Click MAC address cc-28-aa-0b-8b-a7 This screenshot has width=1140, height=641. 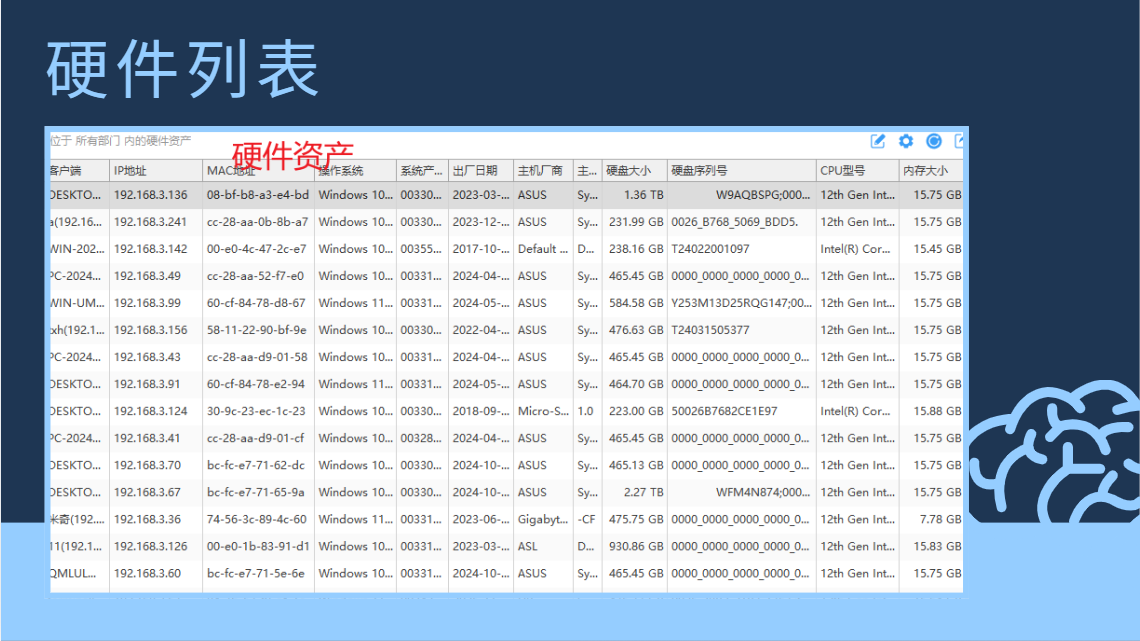click(x=257, y=222)
